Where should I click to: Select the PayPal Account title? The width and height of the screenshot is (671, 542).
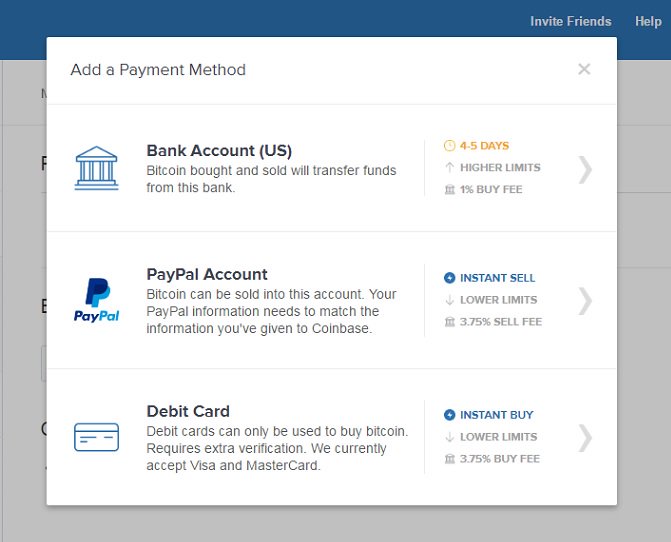[x=207, y=274]
